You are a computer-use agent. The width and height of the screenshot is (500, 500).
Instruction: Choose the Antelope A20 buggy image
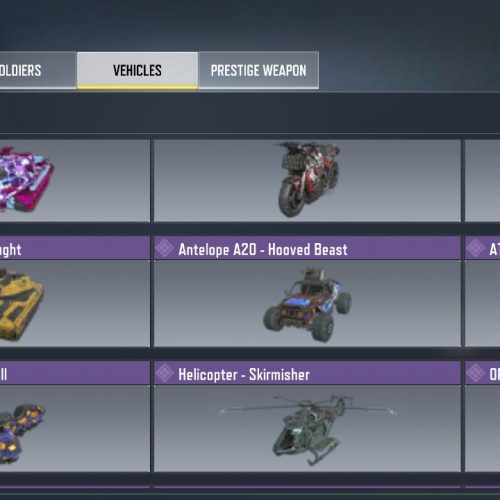click(307, 304)
